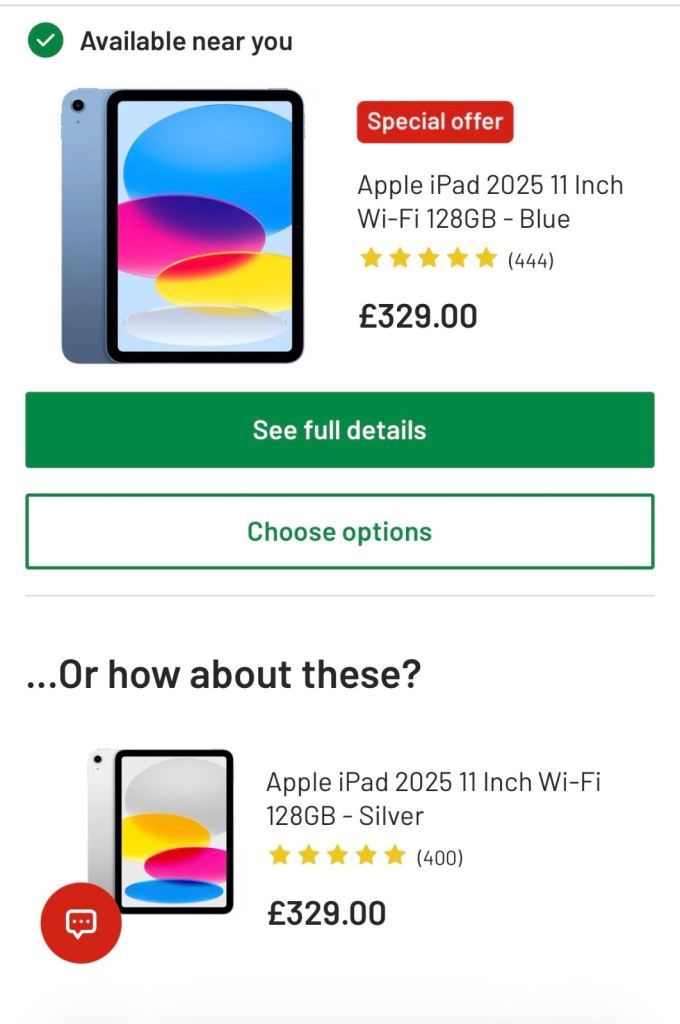Open the Apple iPad Blue product title

[489, 201]
